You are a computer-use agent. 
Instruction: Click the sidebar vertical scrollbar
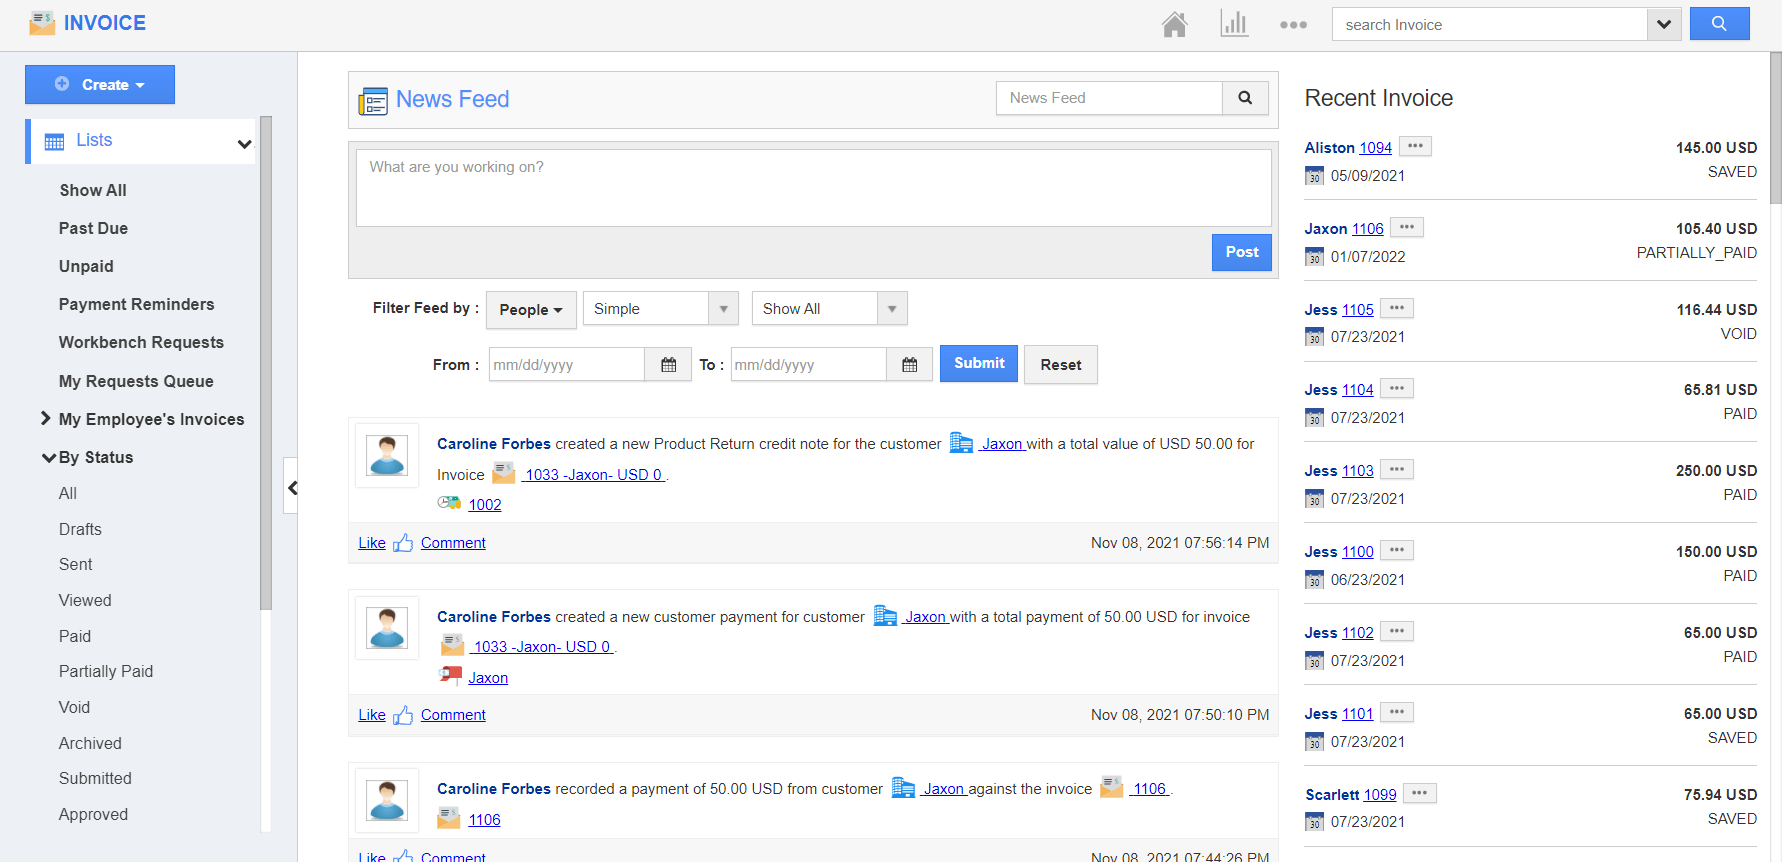pos(266,363)
